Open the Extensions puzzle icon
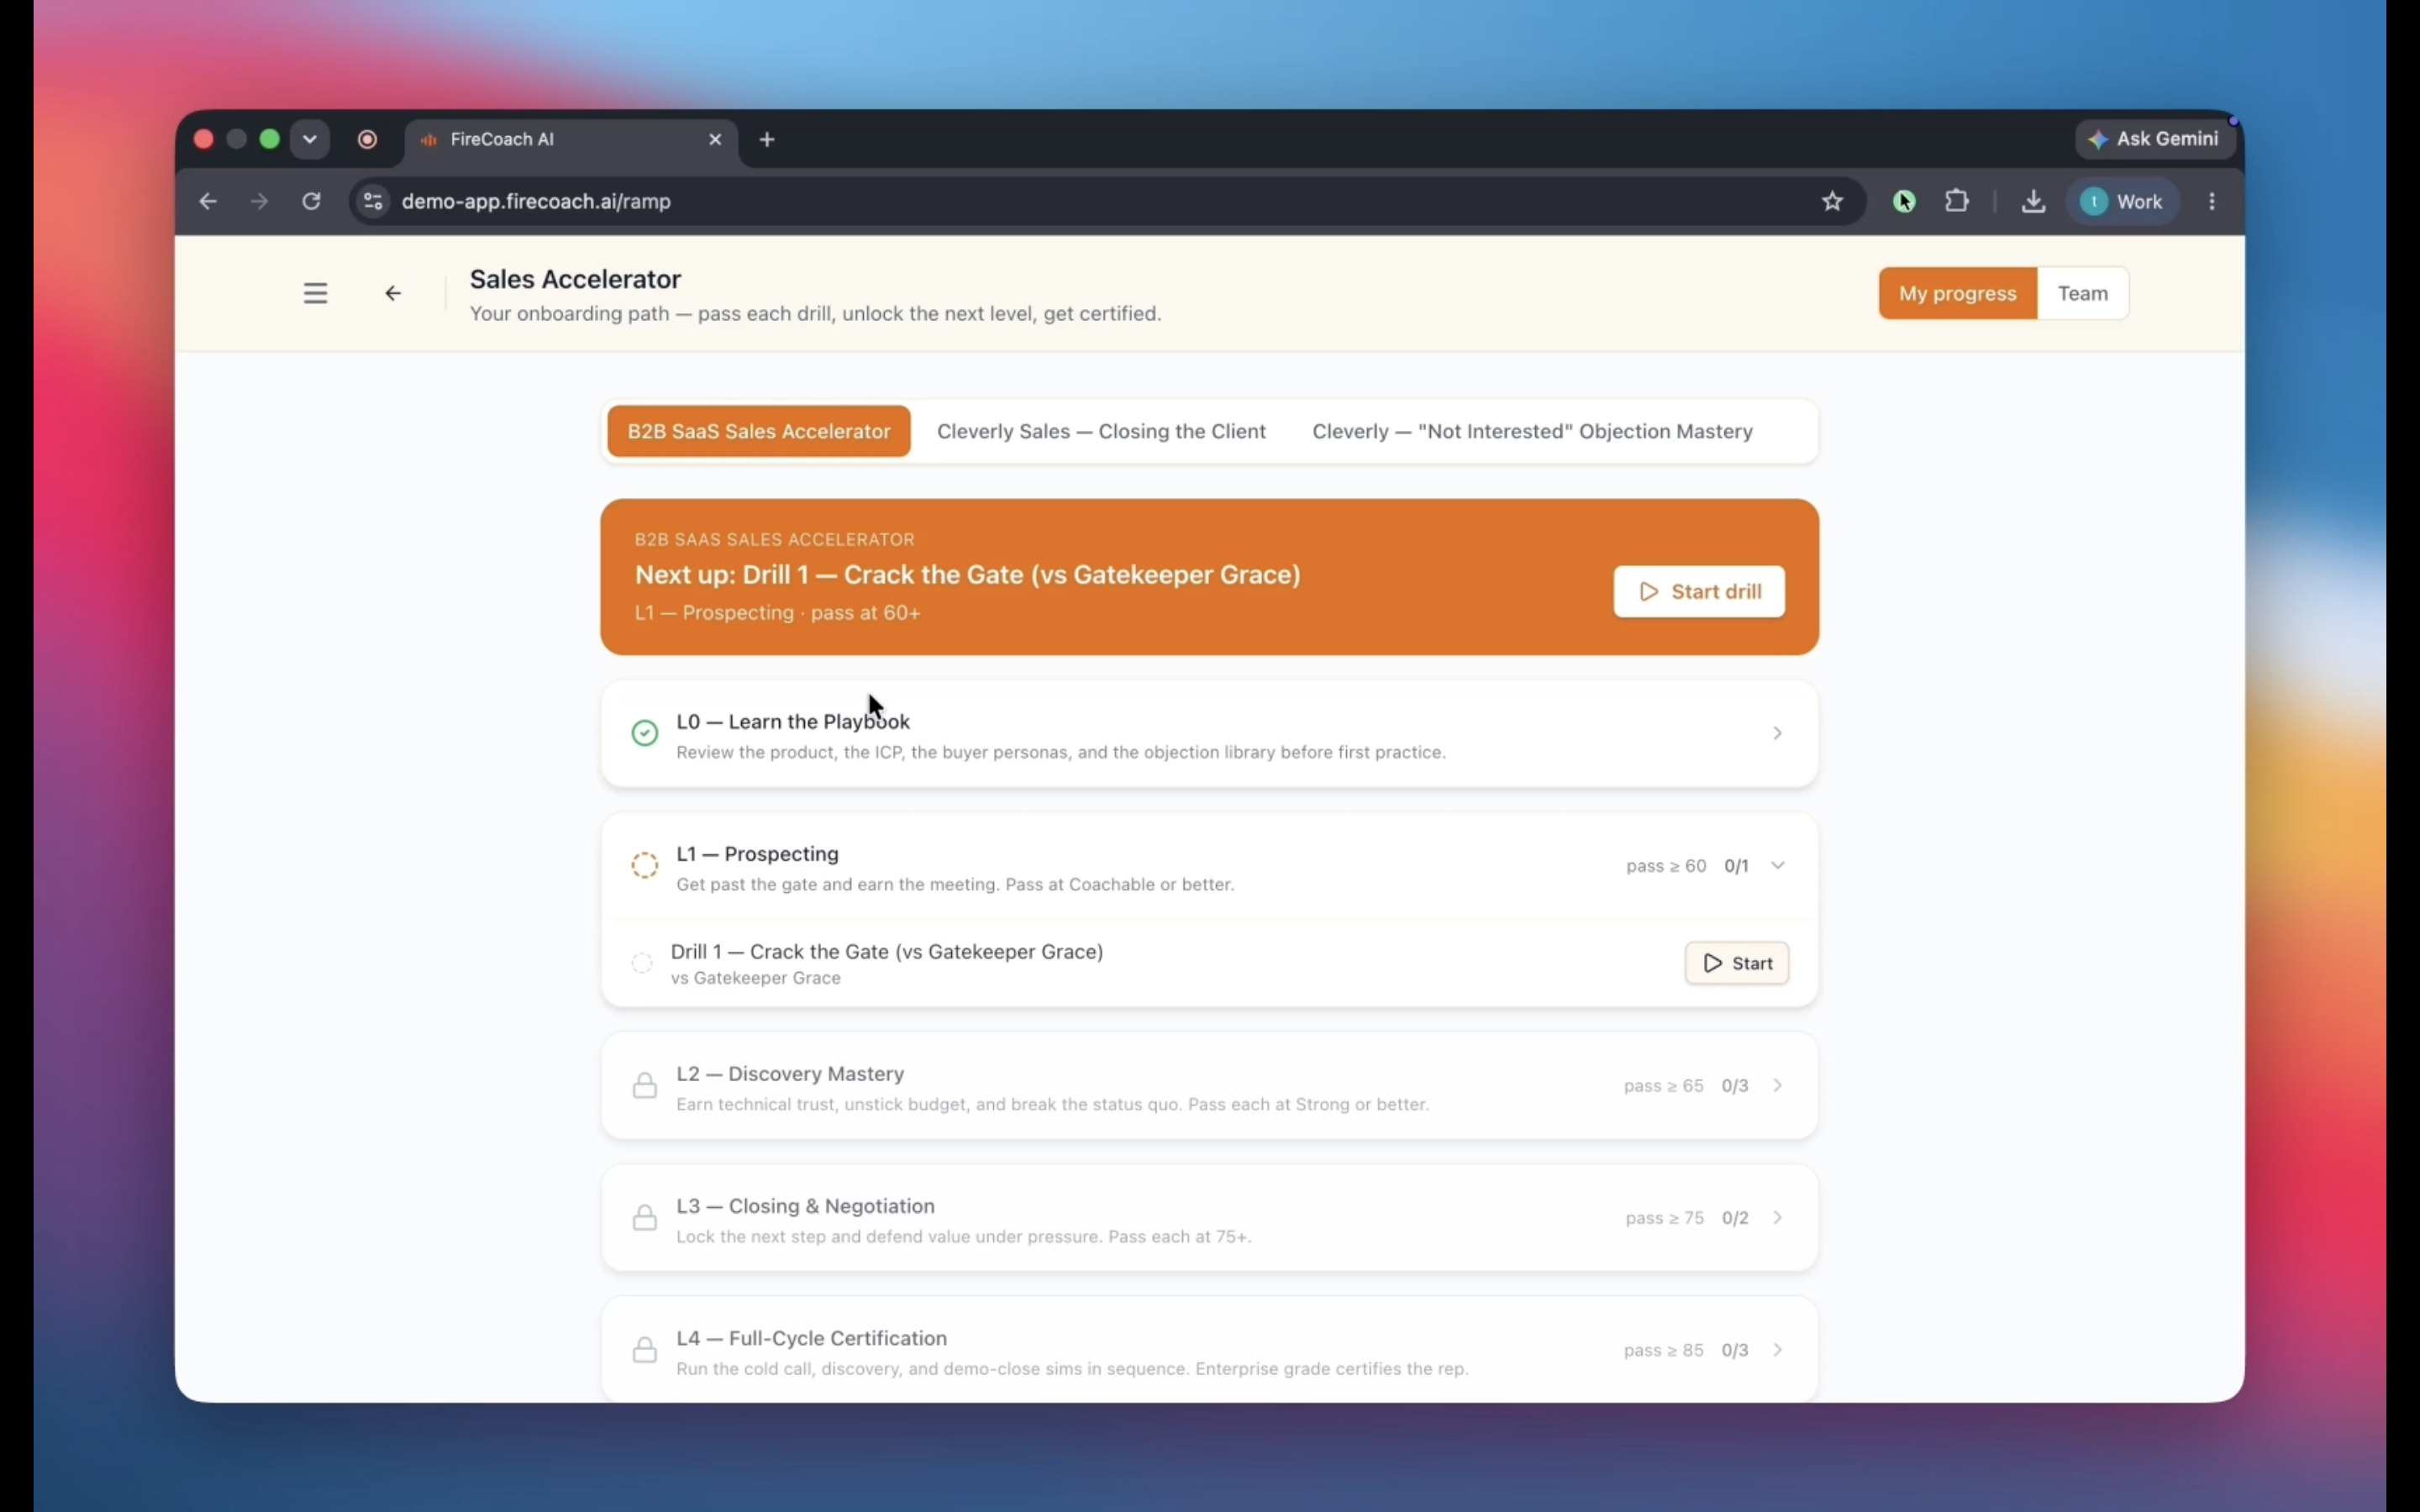 pos(1957,201)
